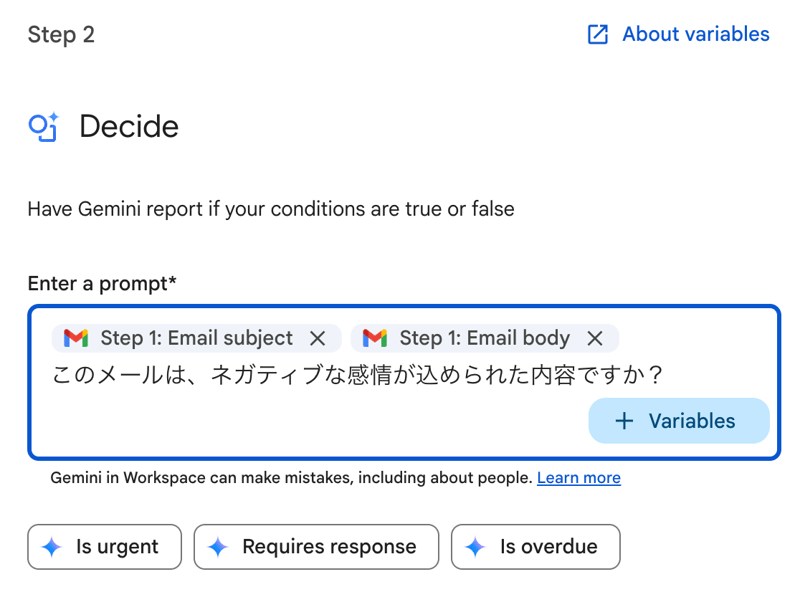Screen dimensions: 800x592
Task: Select the Step 1: Email body chip label
Action: click(484, 338)
